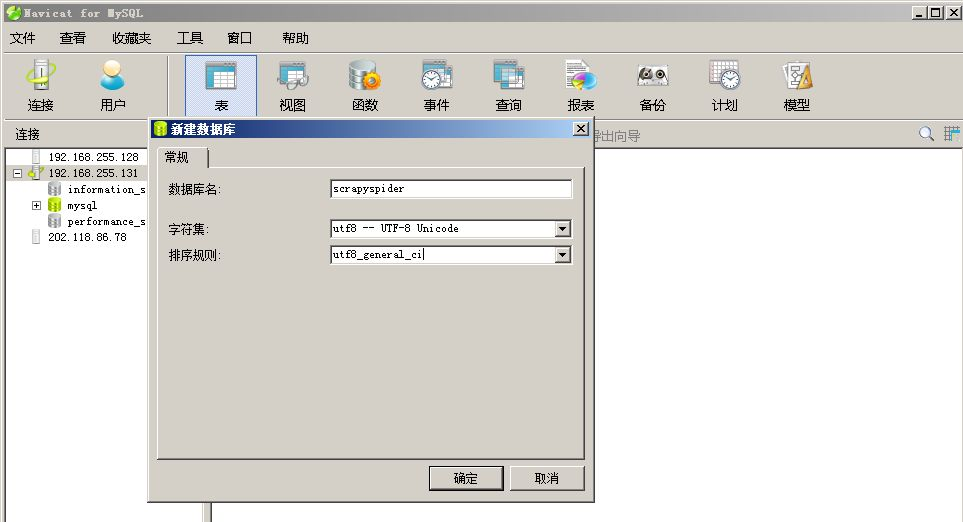Open the 排序规则 collation dropdown arrow
This screenshot has height=522, width=963.
[x=563, y=255]
